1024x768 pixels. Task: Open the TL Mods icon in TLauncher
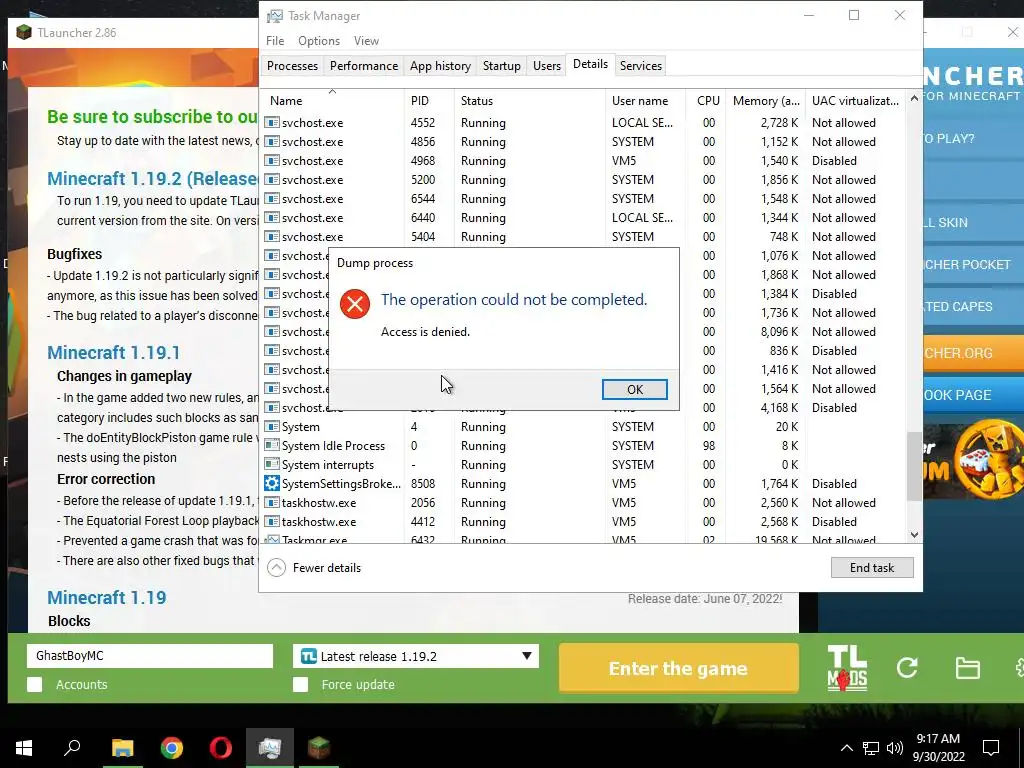pyautogui.click(x=847, y=668)
